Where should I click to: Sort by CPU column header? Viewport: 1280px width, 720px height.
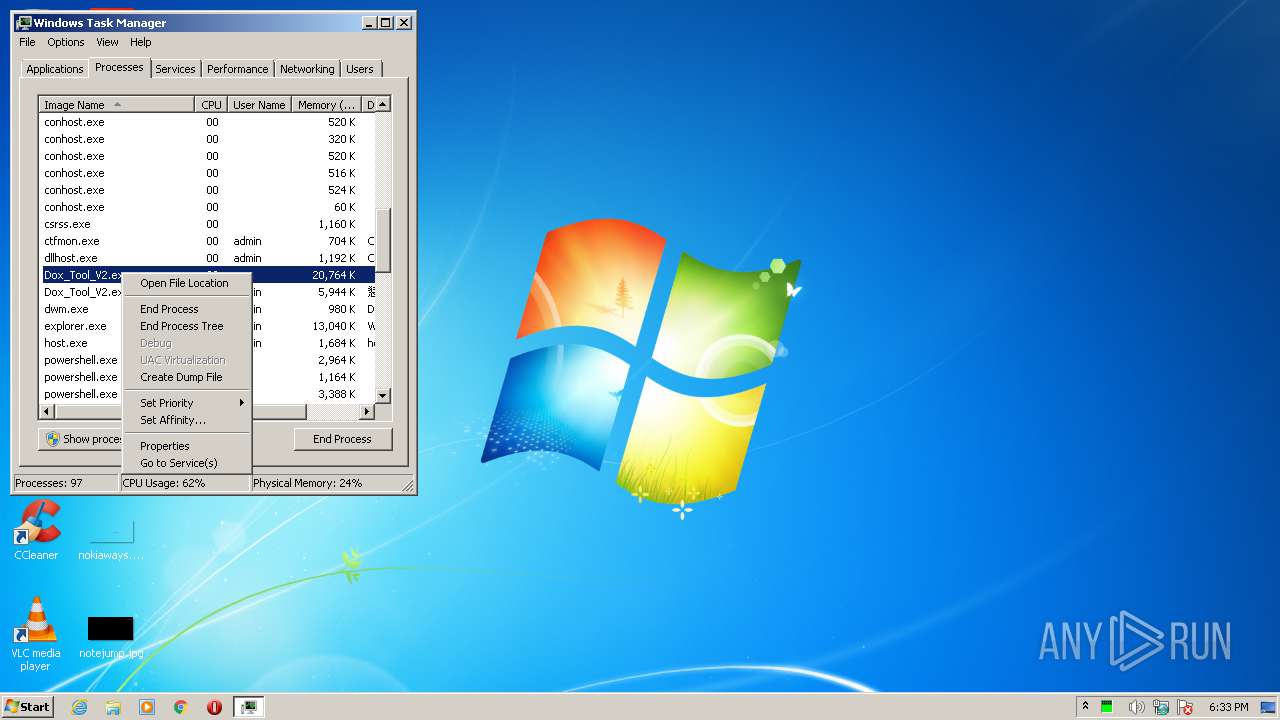tap(211, 105)
